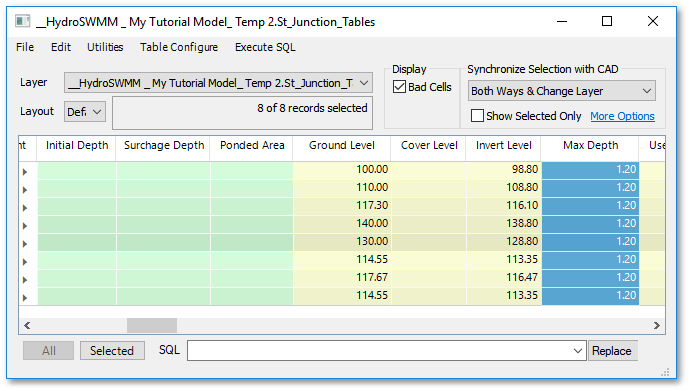This screenshot has width=689, height=391.
Task: Click horizontal scrollbar left arrow
Action: (27, 326)
